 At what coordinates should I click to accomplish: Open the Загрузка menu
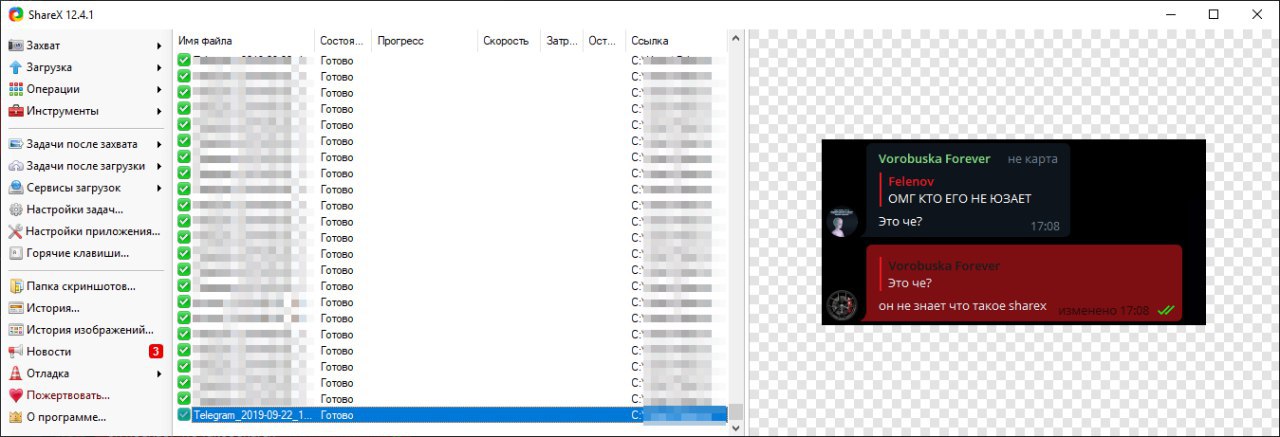coord(85,68)
